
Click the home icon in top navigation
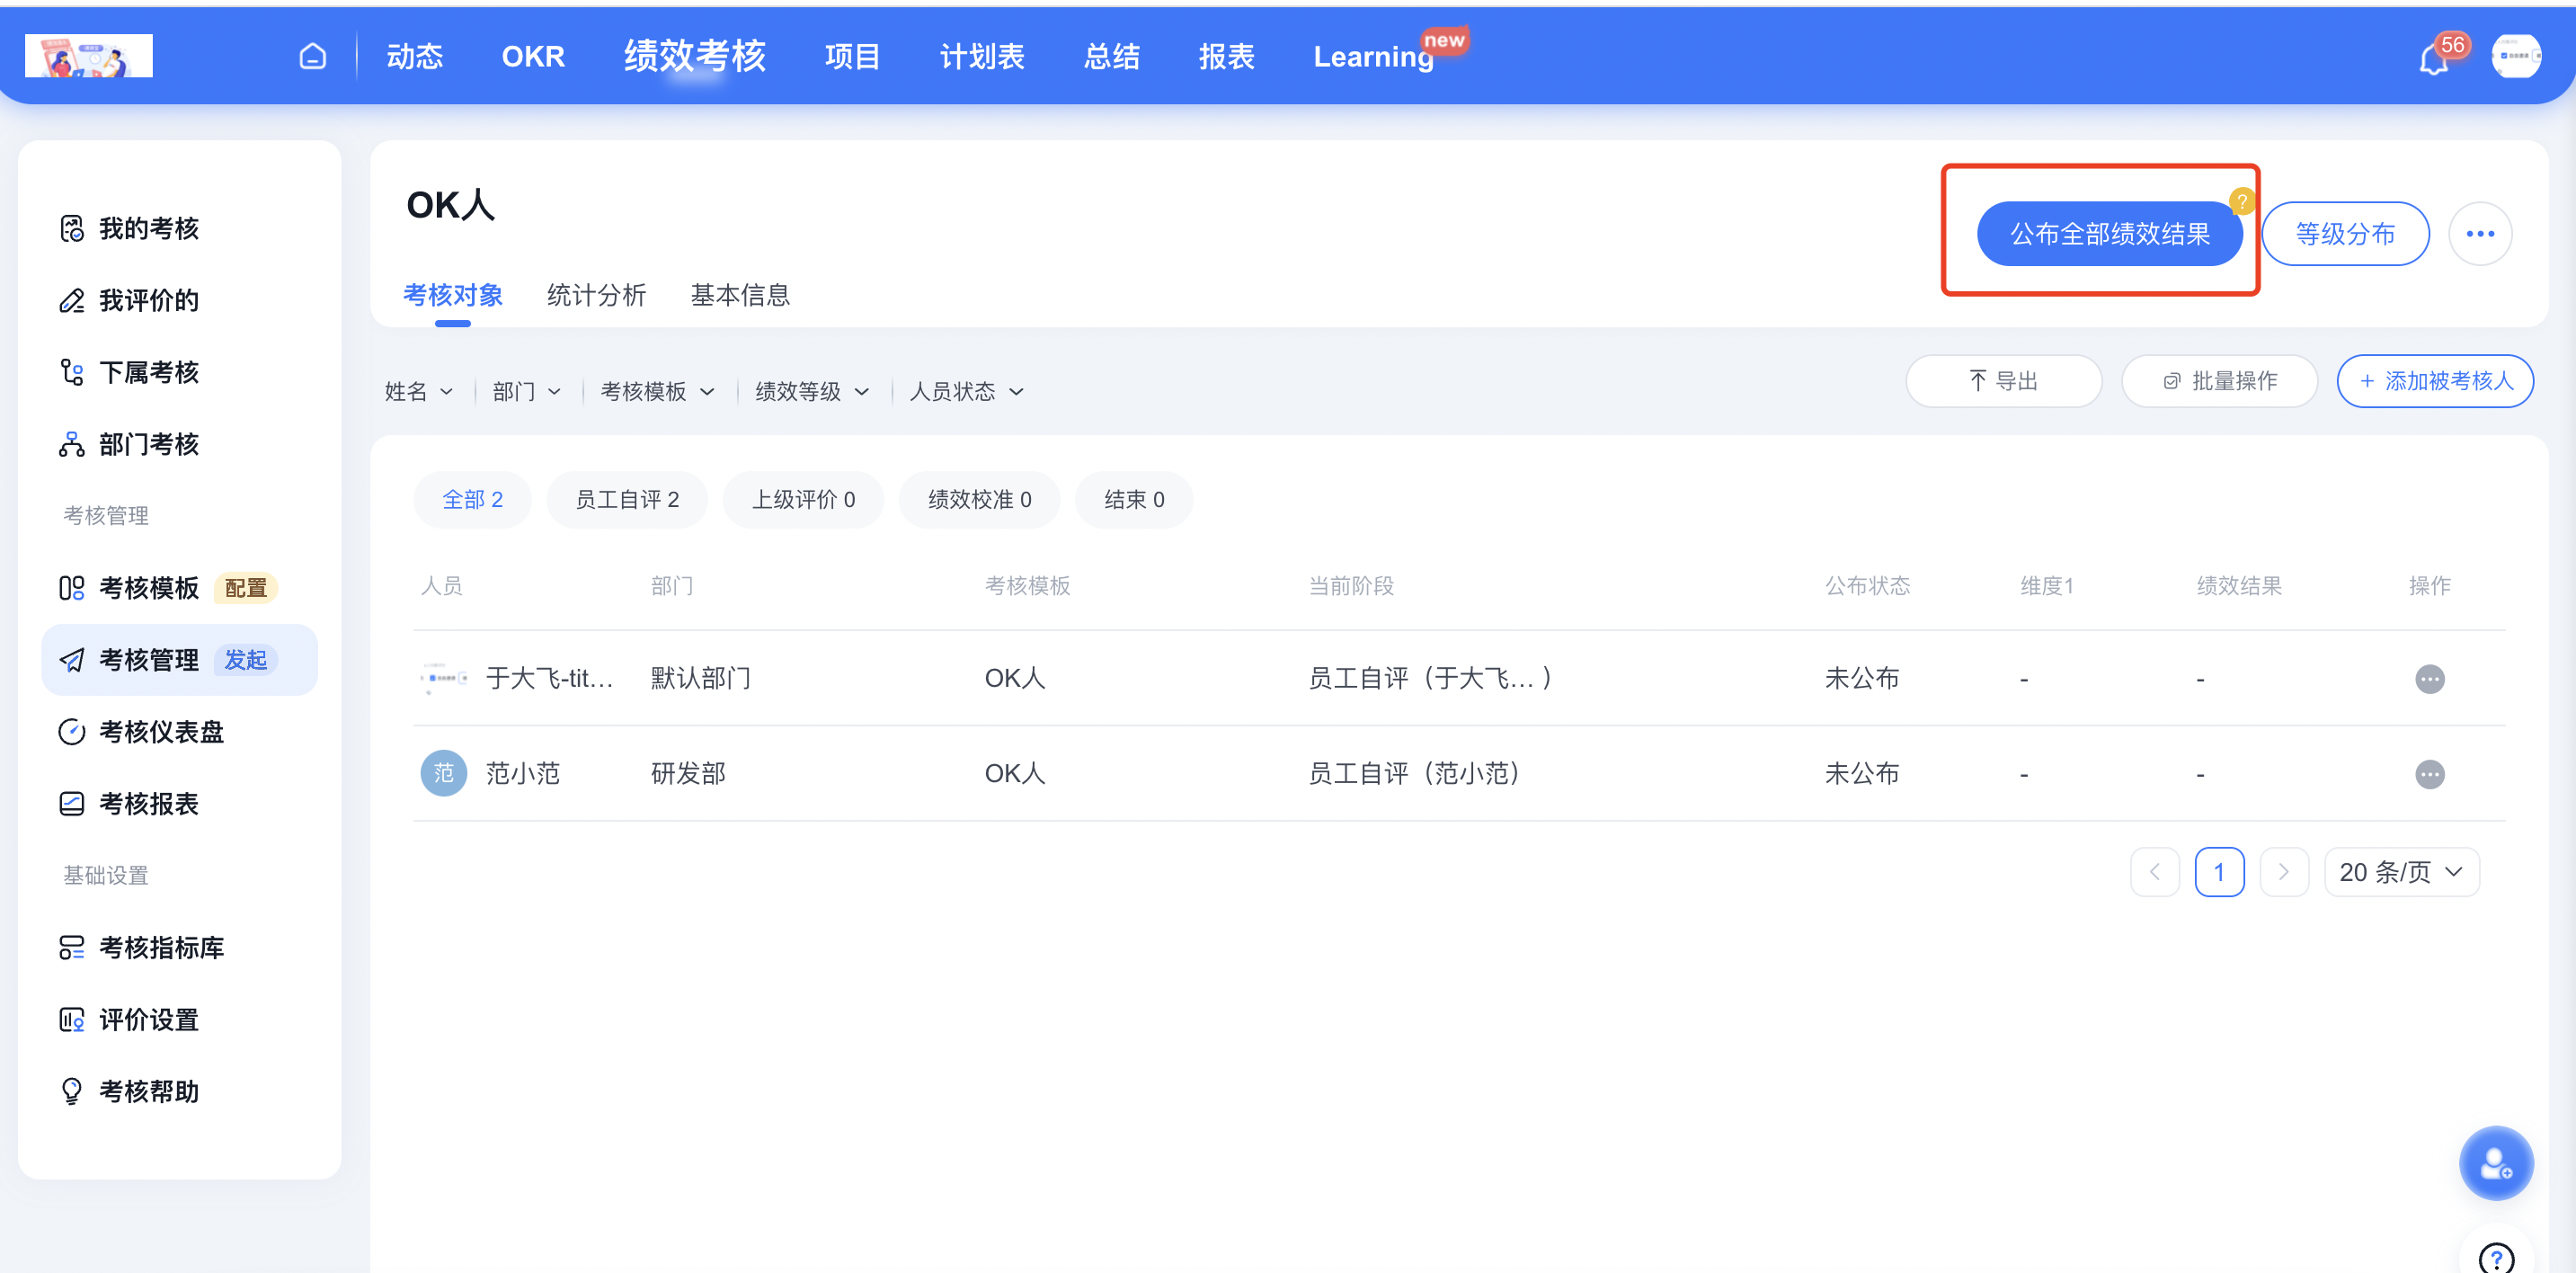click(x=313, y=57)
